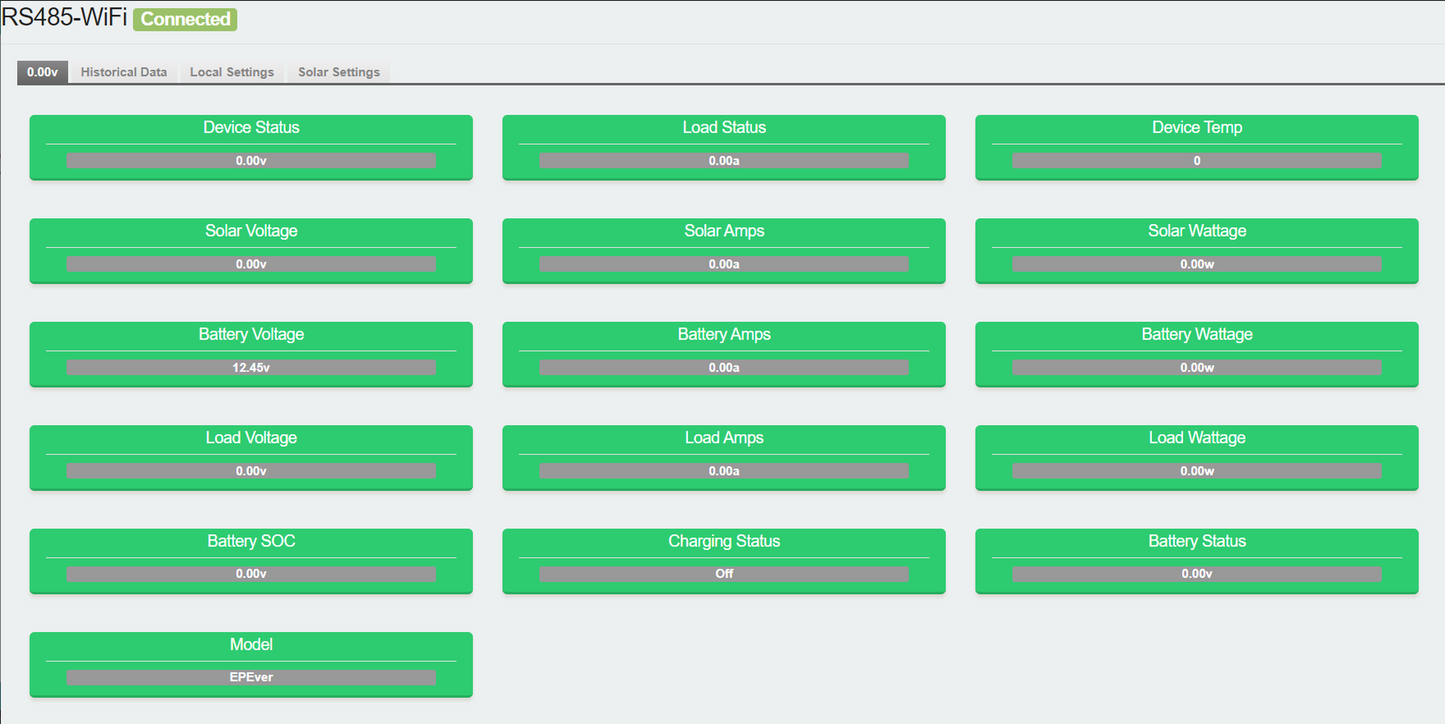The width and height of the screenshot is (1445, 724).
Task: Go to the Solar Settings tab
Action: click(x=338, y=72)
